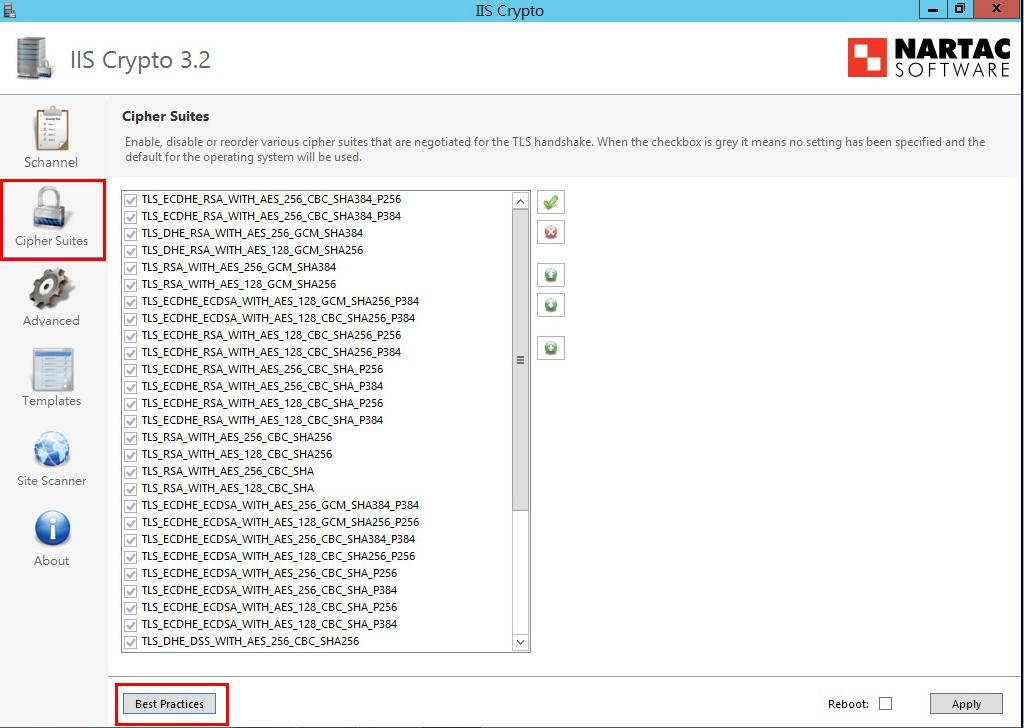
Task: Click the green checkmark enable button
Action: click(551, 202)
